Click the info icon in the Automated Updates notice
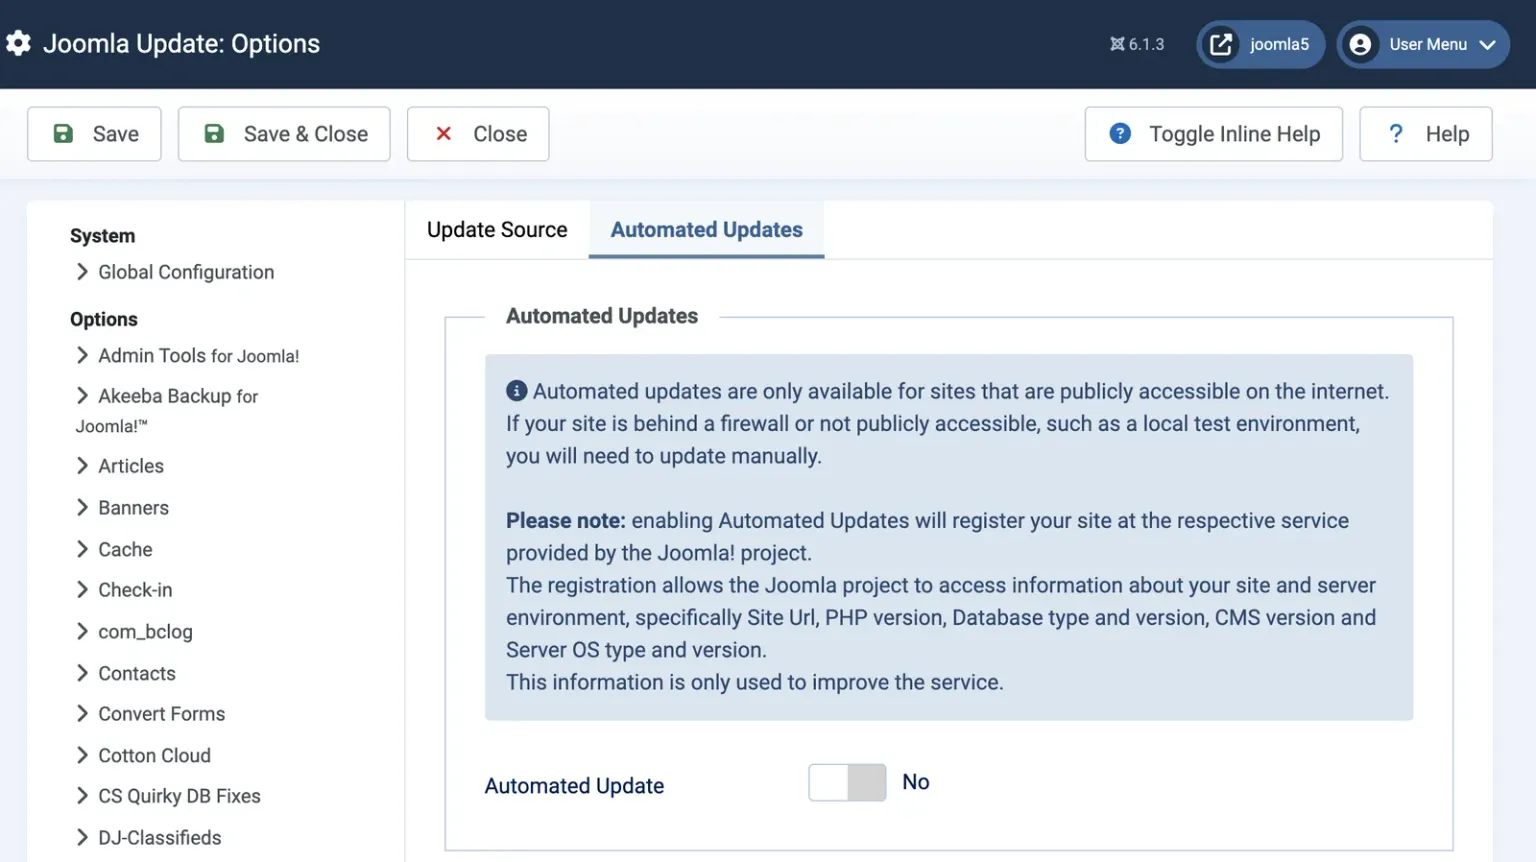This screenshot has width=1536, height=862. (x=516, y=391)
